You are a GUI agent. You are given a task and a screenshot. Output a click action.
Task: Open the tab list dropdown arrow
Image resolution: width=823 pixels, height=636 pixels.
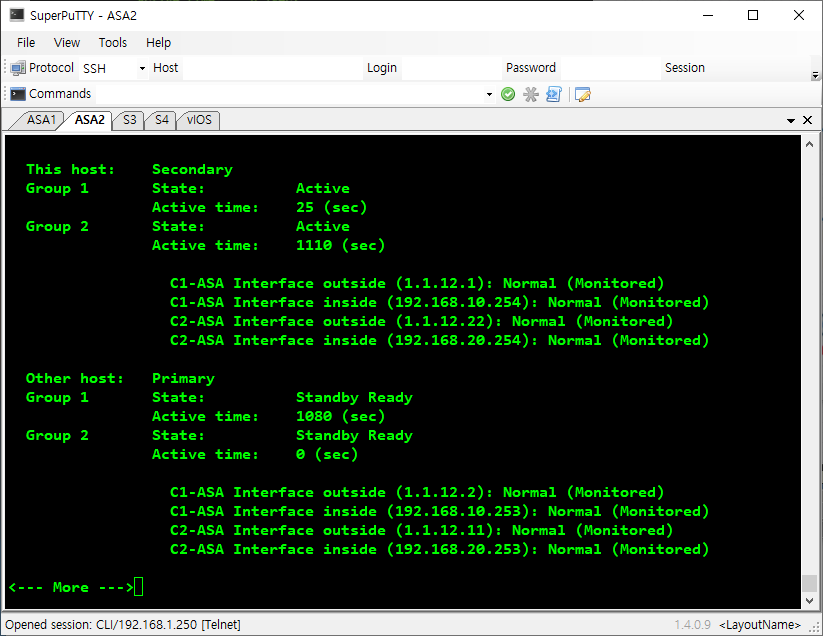point(791,121)
